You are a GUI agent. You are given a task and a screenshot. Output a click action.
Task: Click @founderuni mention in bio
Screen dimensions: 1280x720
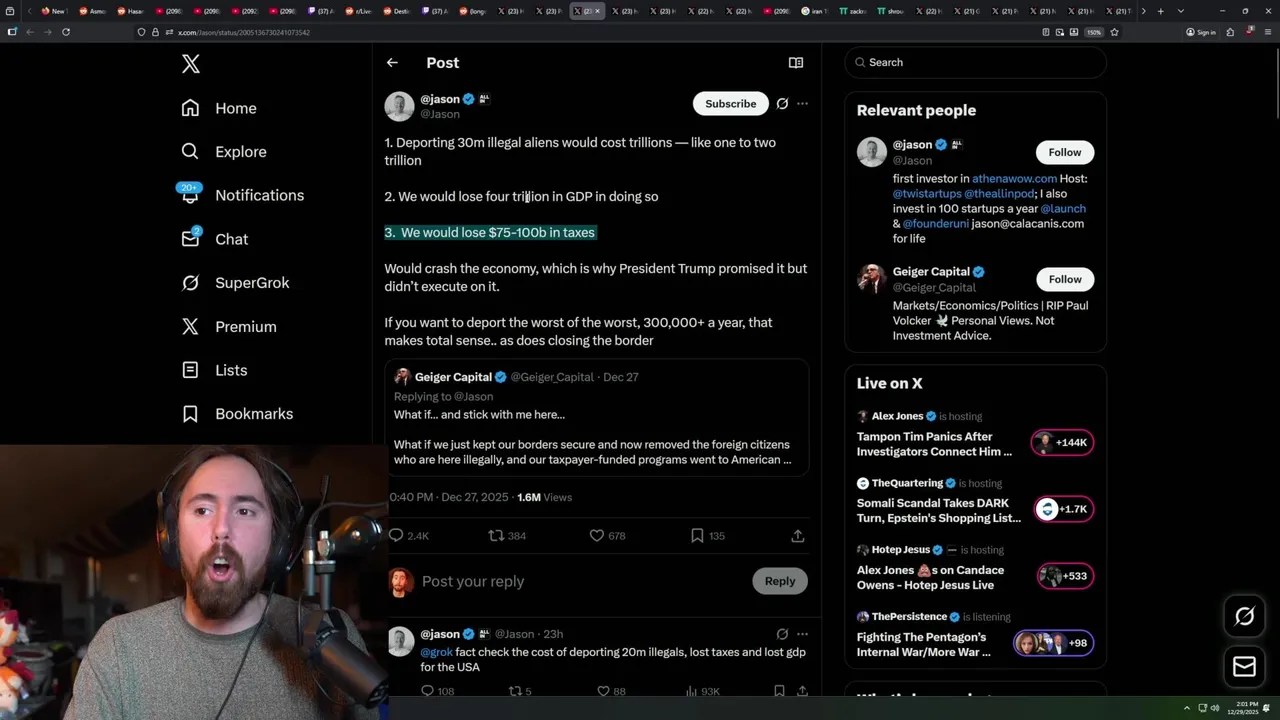point(936,223)
